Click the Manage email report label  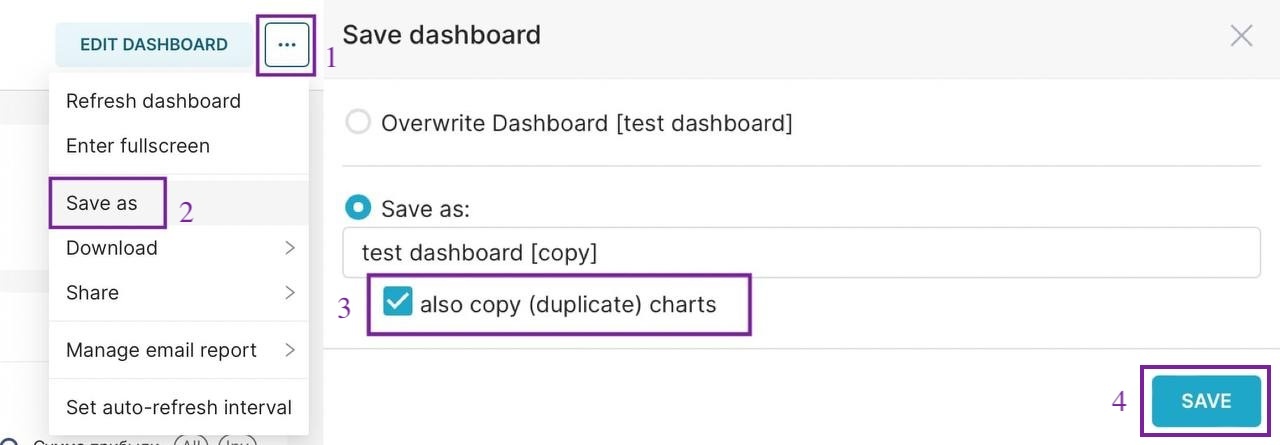(x=161, y=350)
